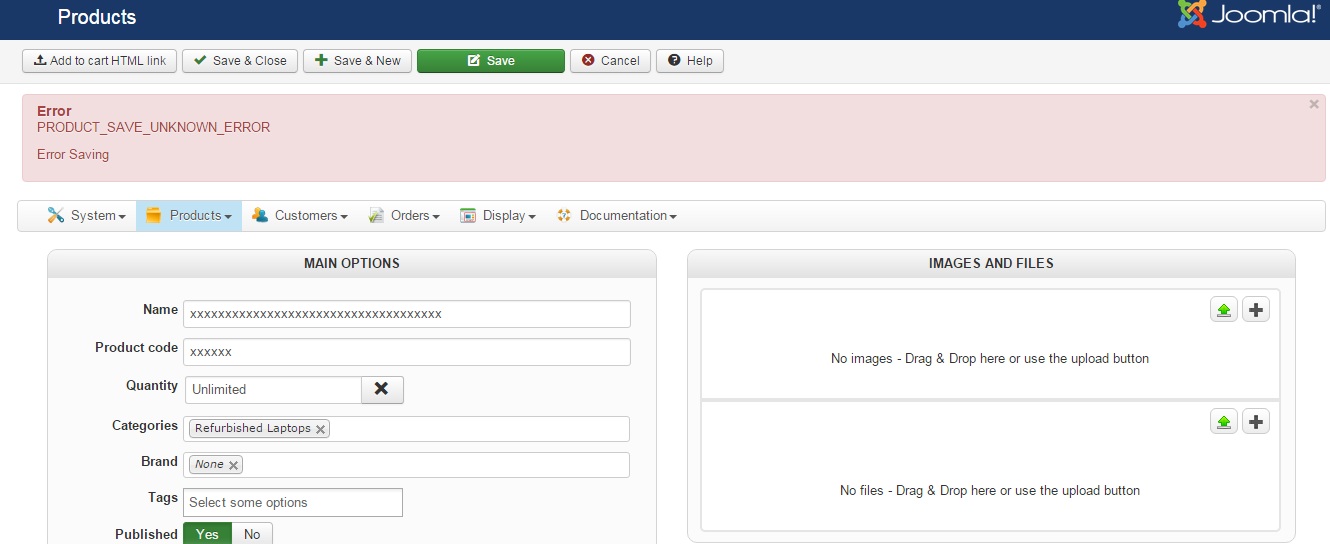Clear the Quantity field with X button
Screen dimensions: 1330x544
(x=381, y=389)
